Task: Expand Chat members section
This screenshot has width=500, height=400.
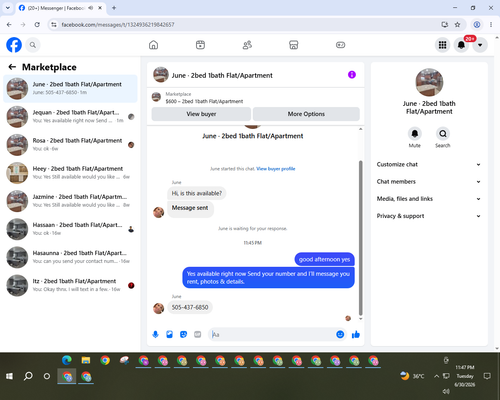Action: (x=429, y=182)
